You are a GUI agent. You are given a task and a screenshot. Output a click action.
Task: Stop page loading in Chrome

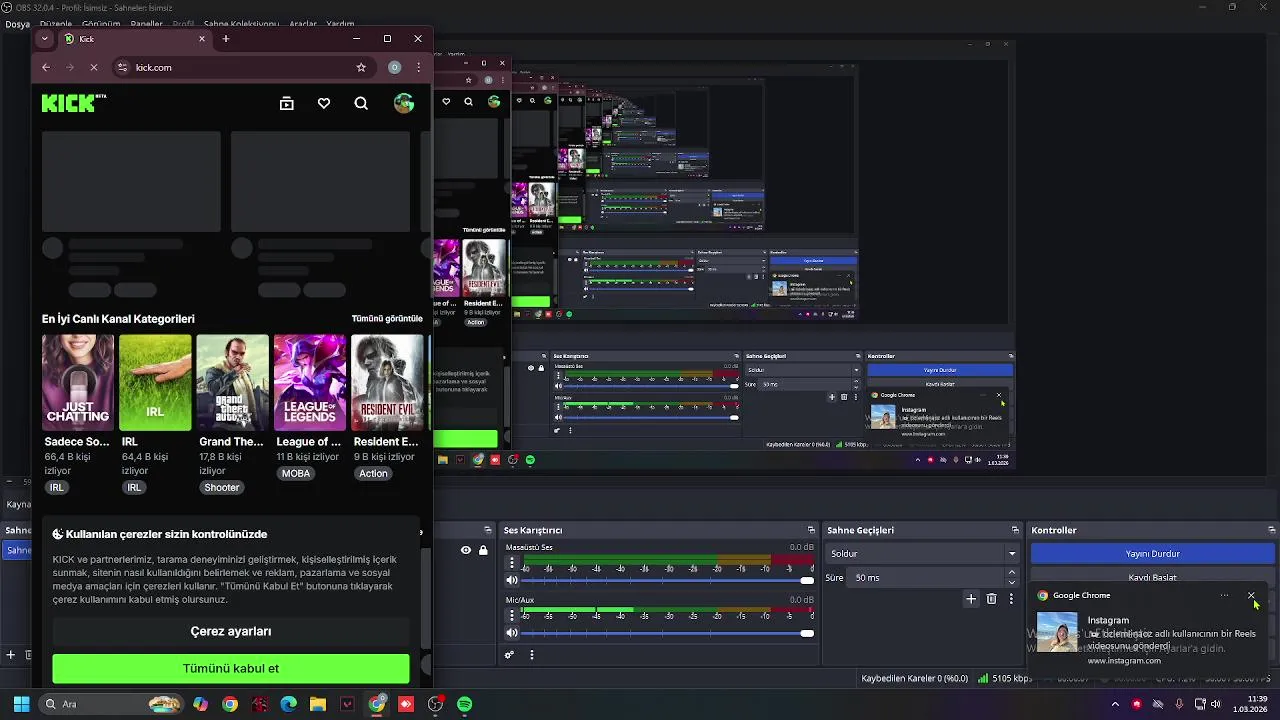(94, 67)
